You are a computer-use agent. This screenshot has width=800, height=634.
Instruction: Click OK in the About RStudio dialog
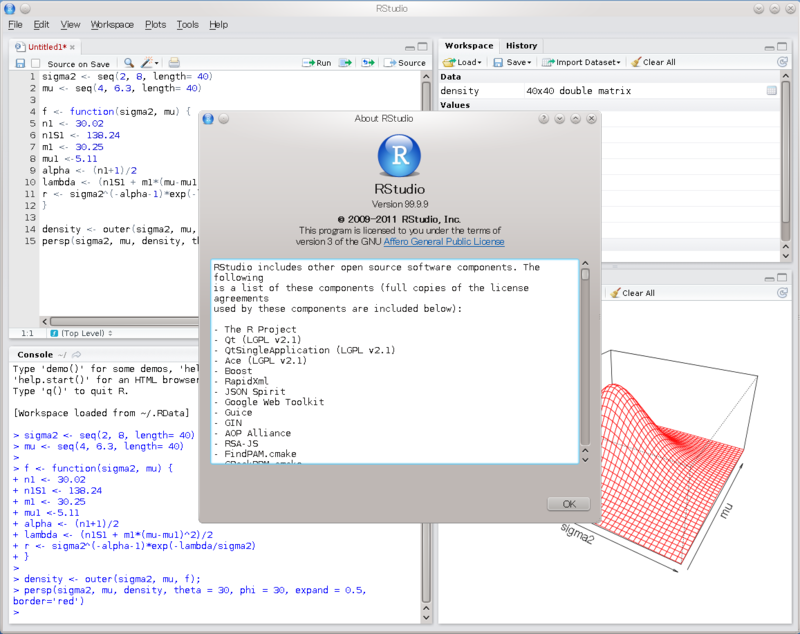569,504
